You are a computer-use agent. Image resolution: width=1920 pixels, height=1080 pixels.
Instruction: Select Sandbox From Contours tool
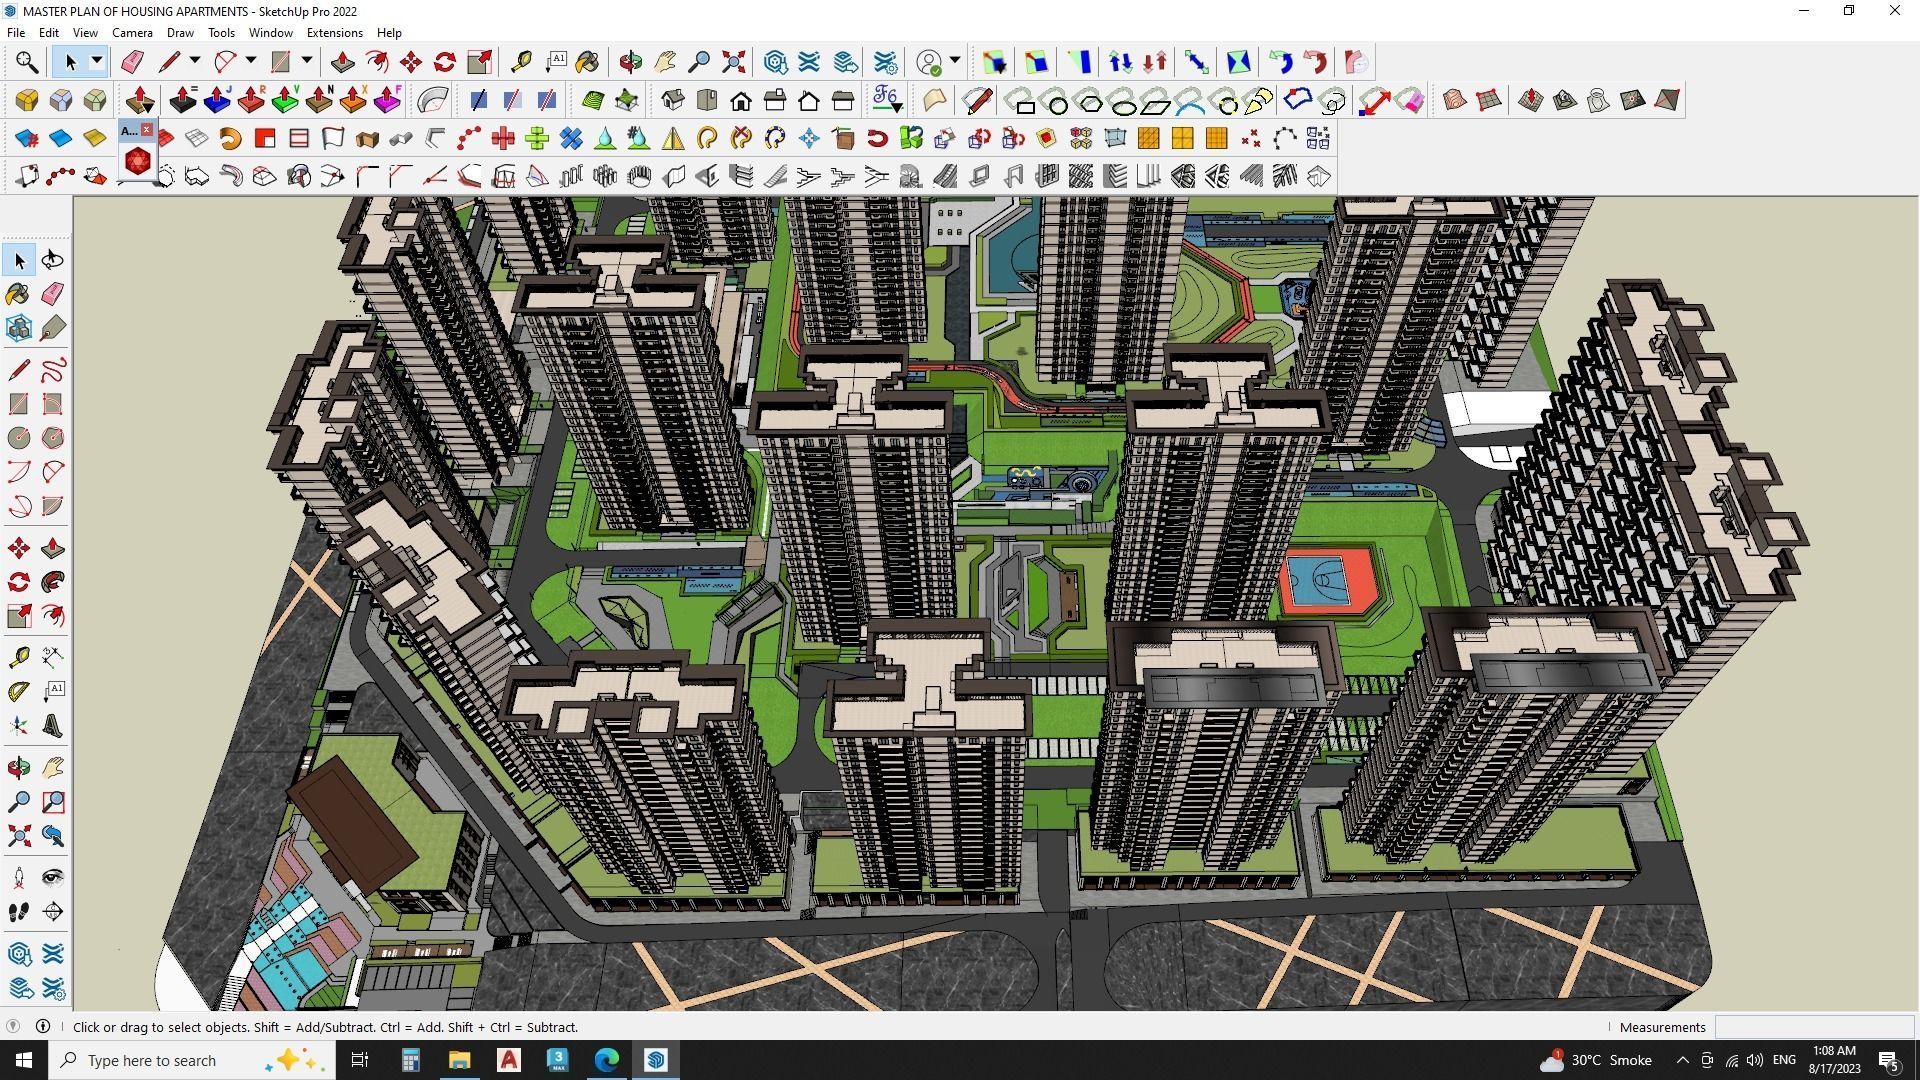click(x=1454, y=100)
